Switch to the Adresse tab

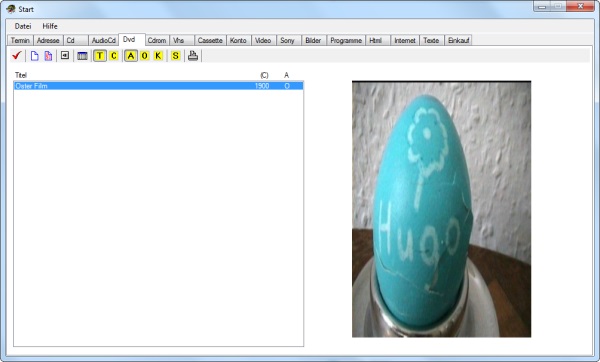(48, 40)
